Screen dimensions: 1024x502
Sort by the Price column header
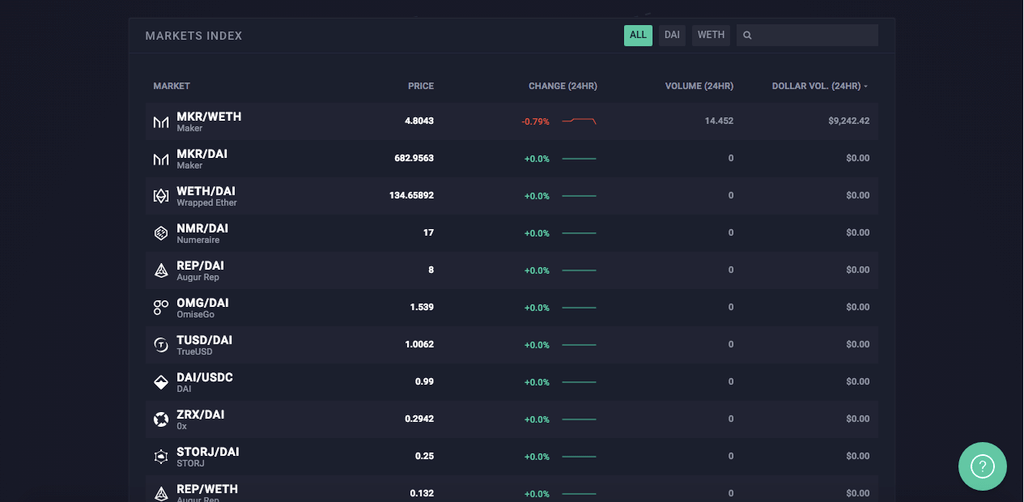click(421, 86)
